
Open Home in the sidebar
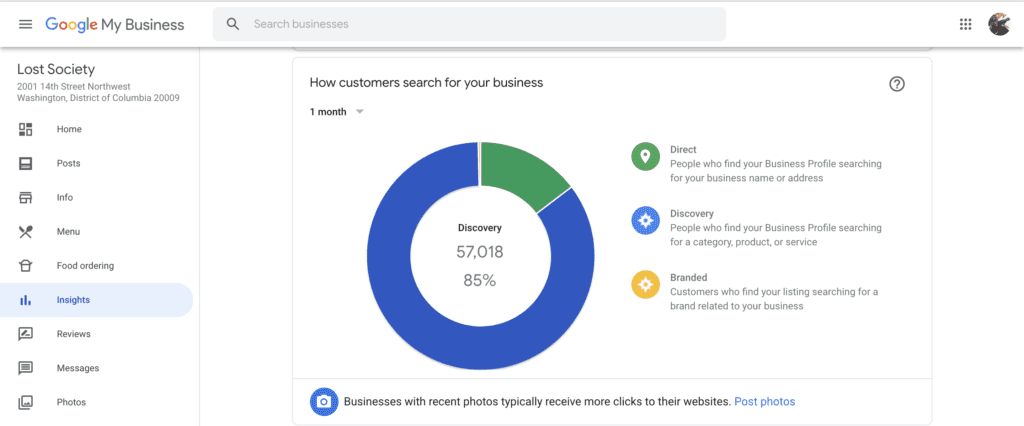point(69,129)
